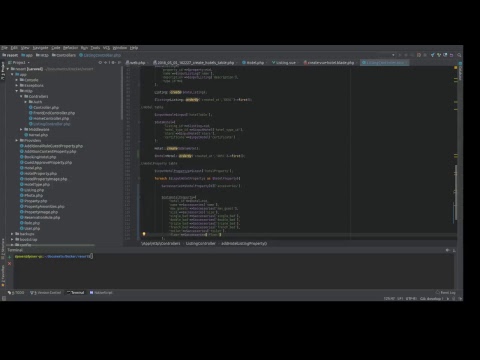Open the File menu
The image size is (480, 360).
tap(4, 48)
